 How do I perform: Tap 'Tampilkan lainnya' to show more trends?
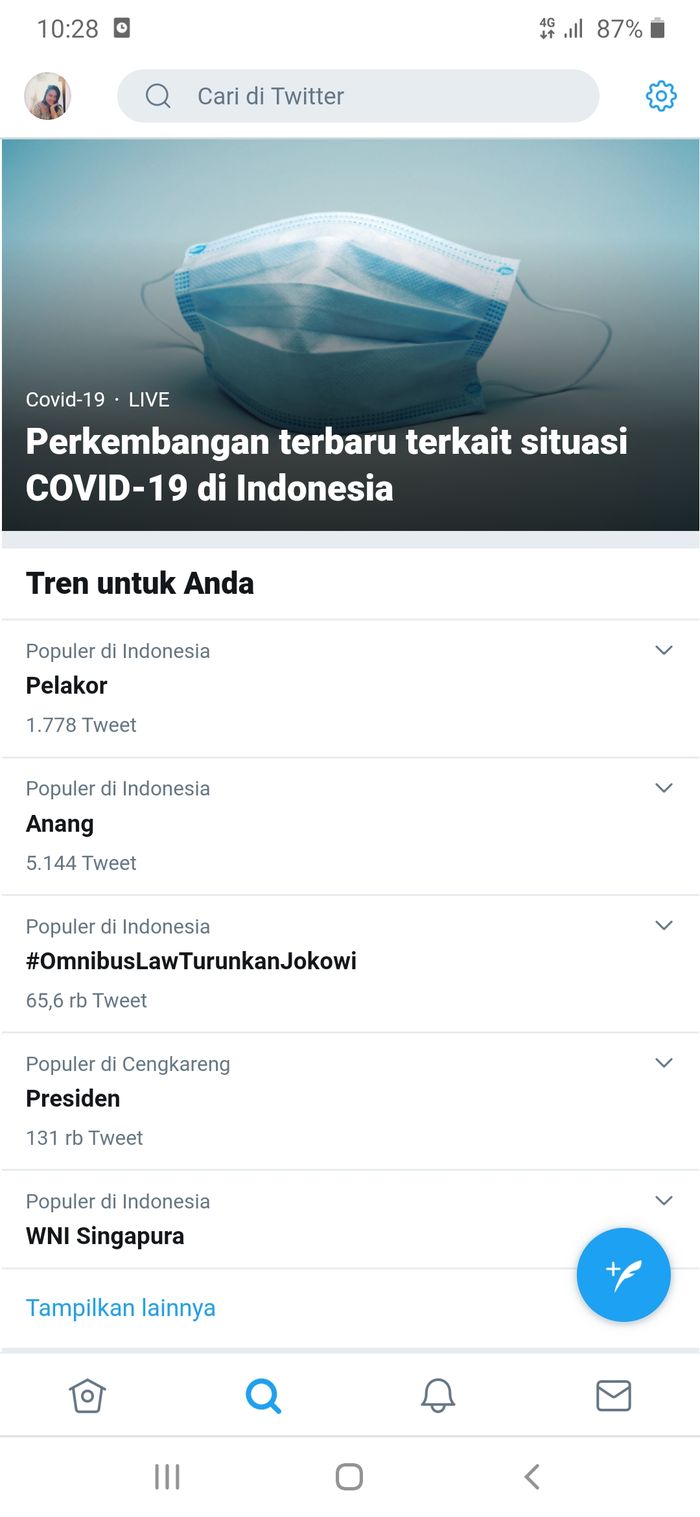[x=120, y=1307]
